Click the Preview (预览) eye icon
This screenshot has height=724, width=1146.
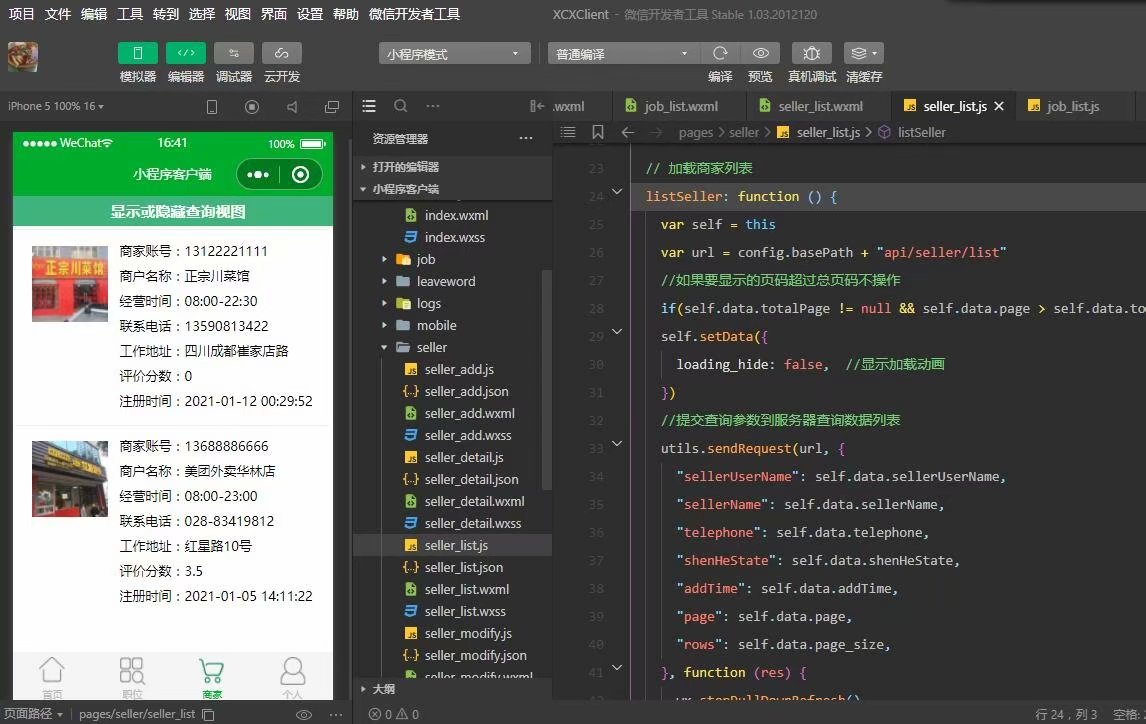pyautogui.click(x=760, y=53)
